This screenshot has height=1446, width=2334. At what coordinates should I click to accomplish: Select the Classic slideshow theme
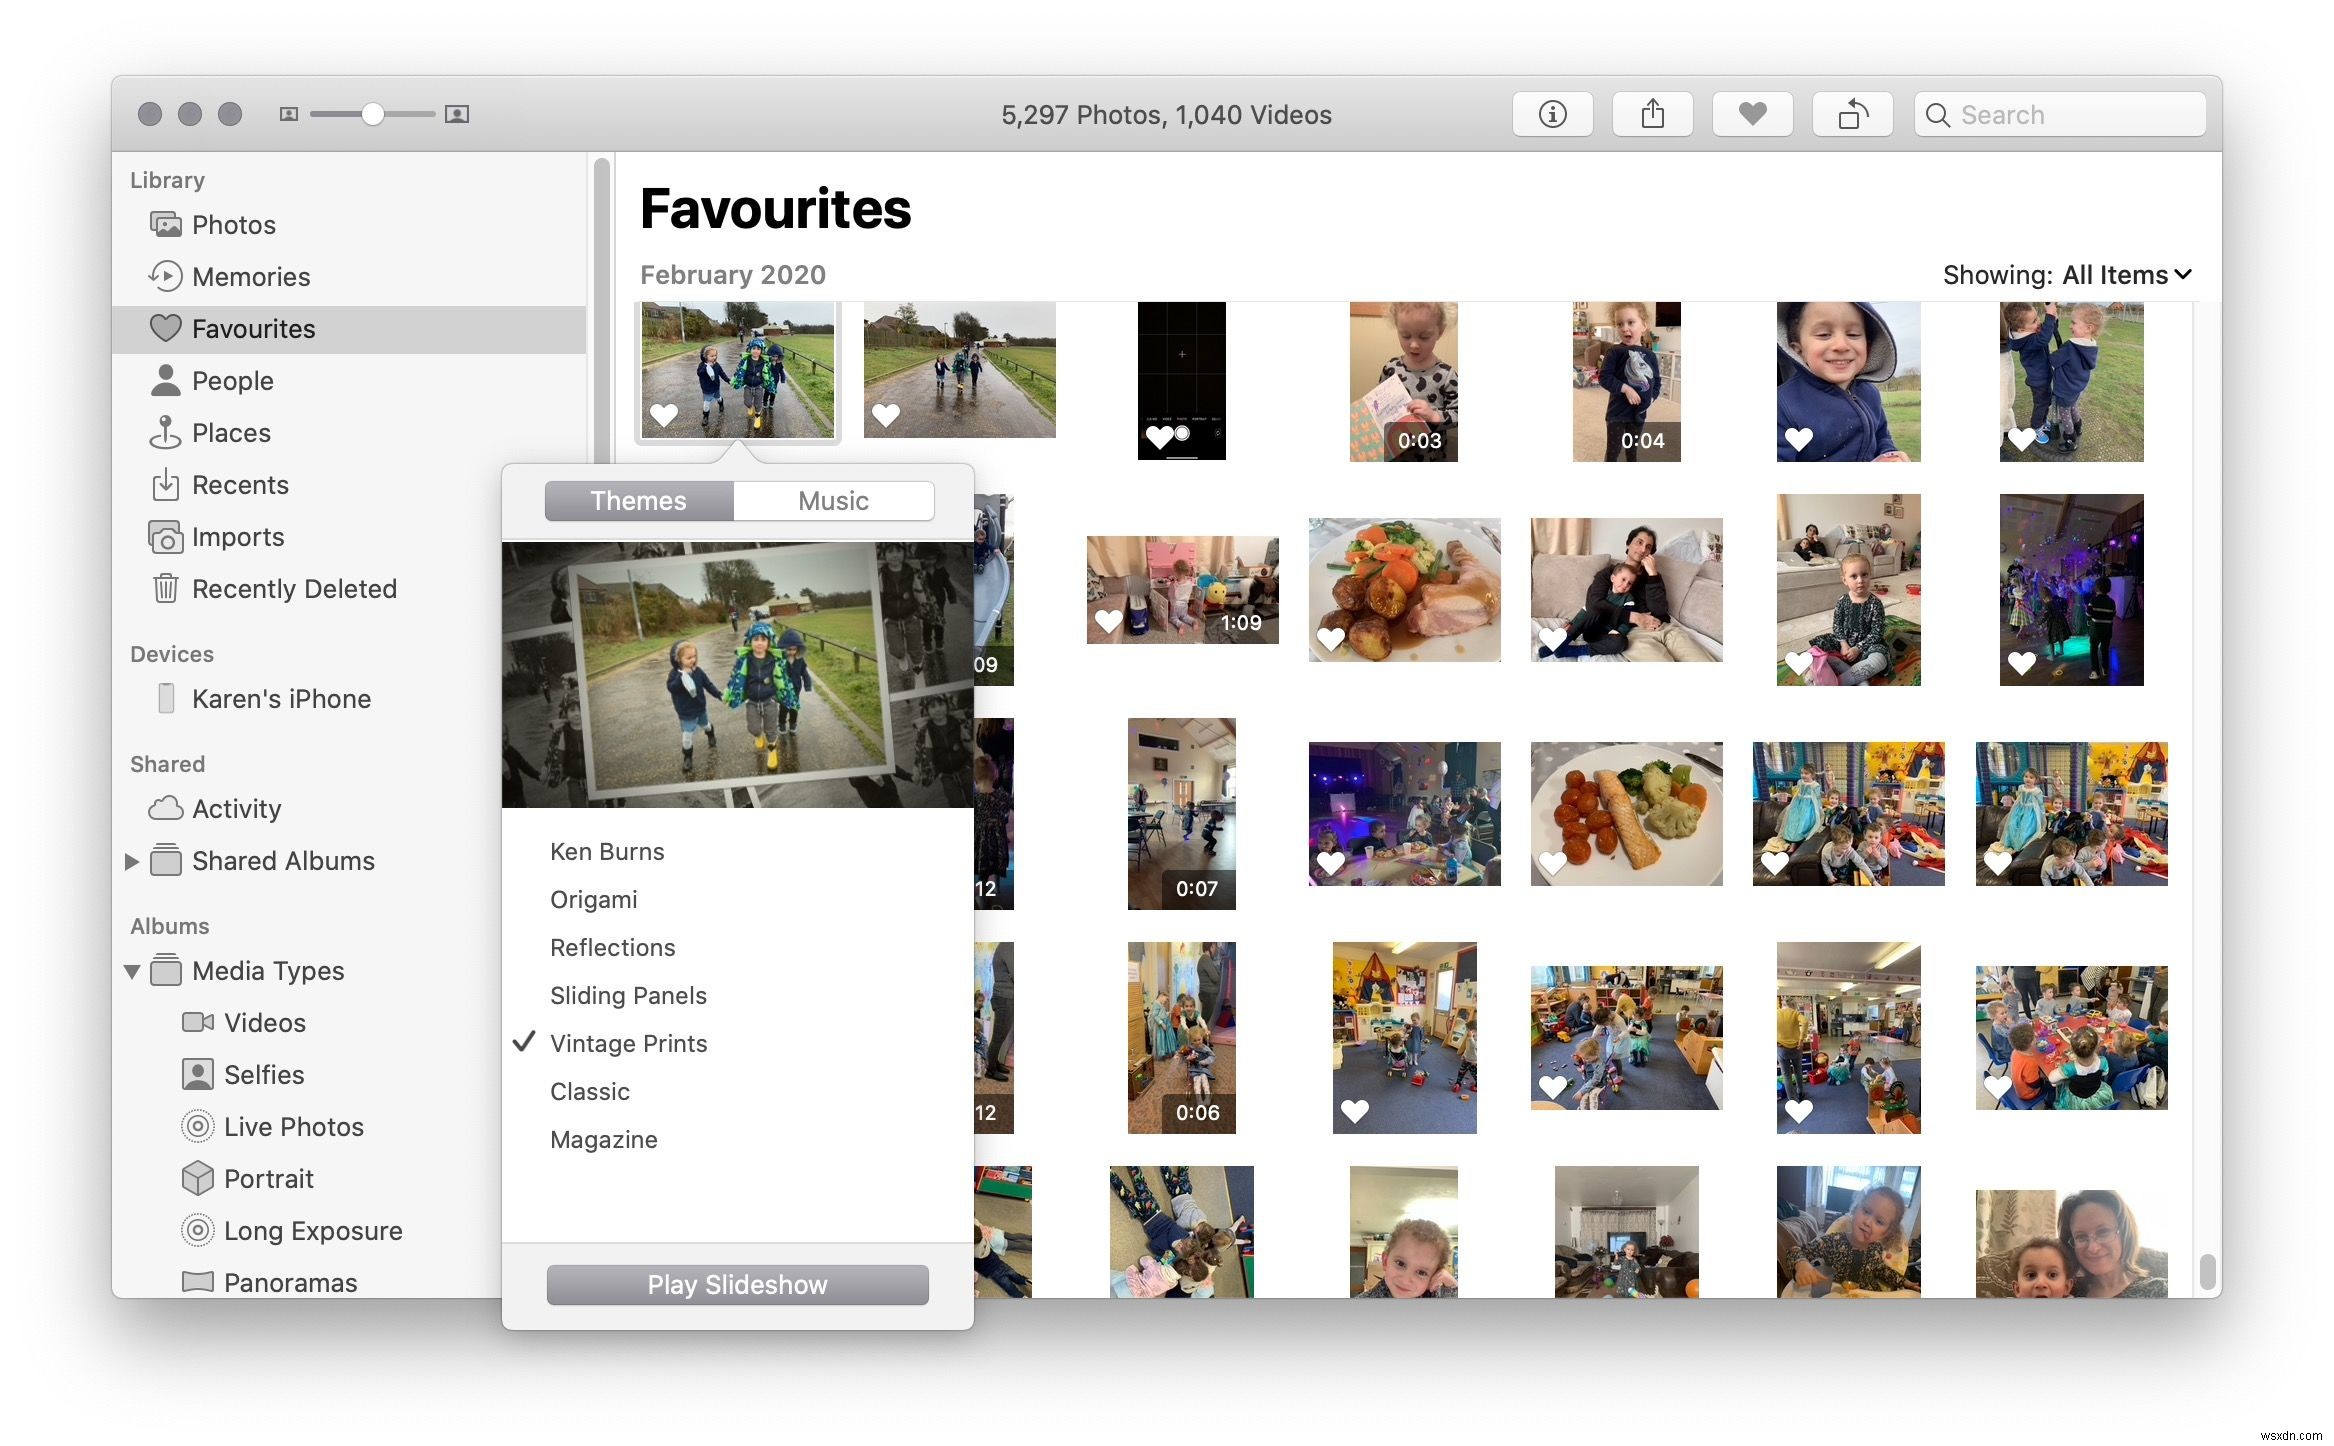tap(589, 1091)
